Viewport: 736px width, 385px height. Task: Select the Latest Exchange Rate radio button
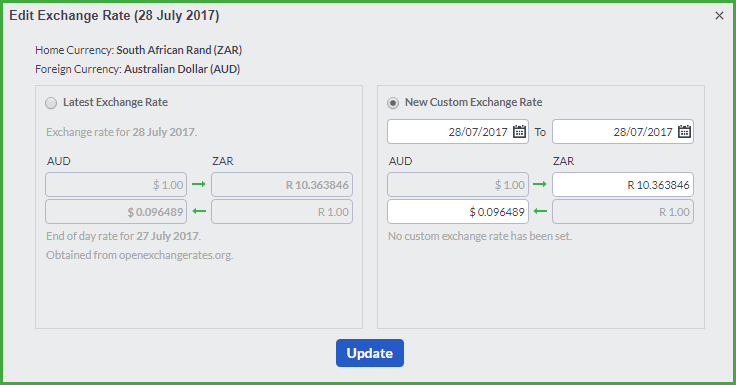click(51, 103)
